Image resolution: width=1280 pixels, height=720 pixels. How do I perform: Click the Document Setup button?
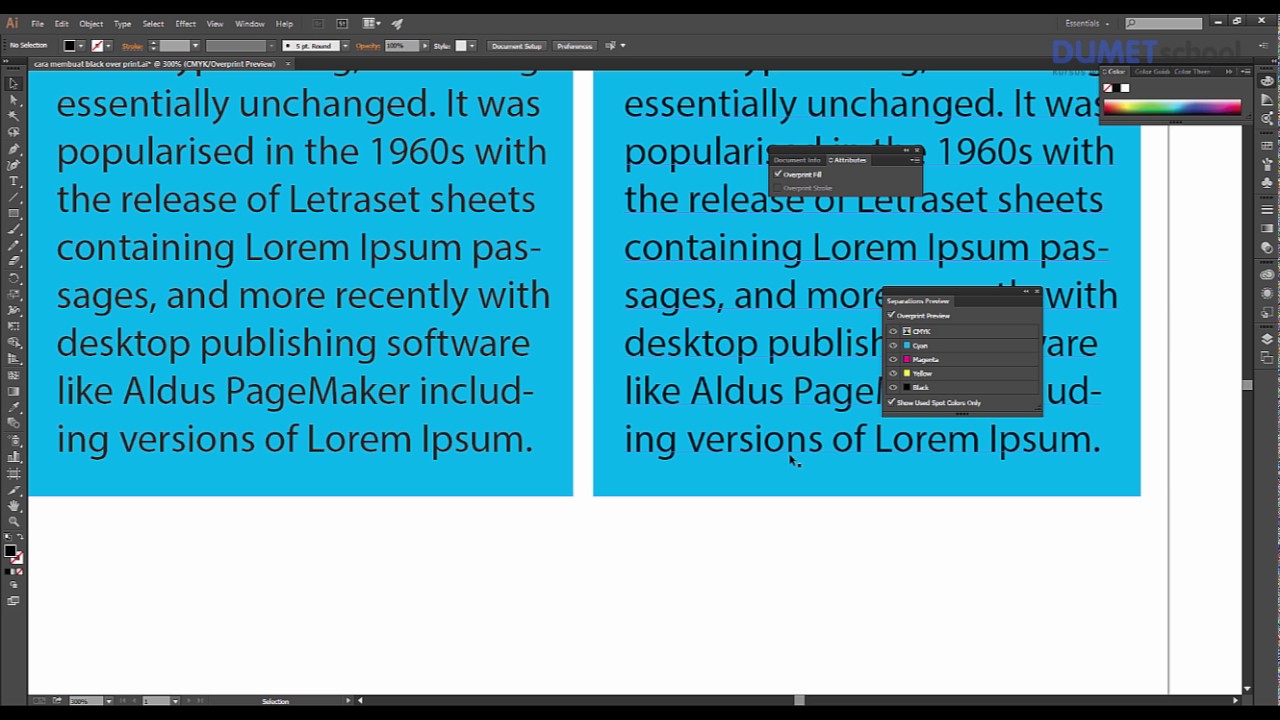click(517, 46)
